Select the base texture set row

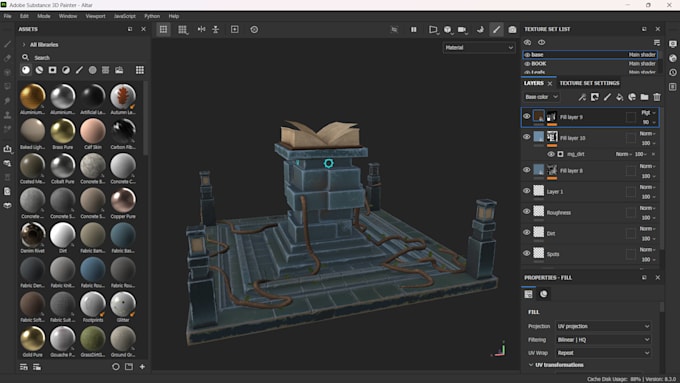click(590, 55)
